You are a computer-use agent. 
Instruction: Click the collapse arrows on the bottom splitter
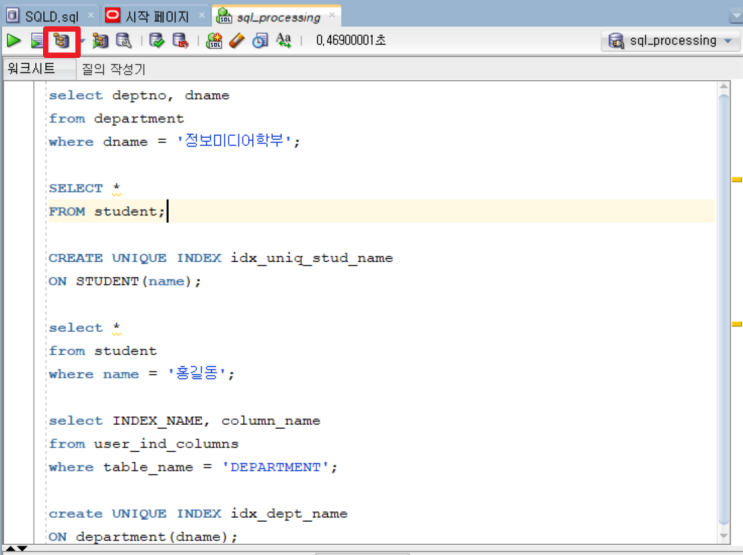pyautogui.click(x=16, y=549)
